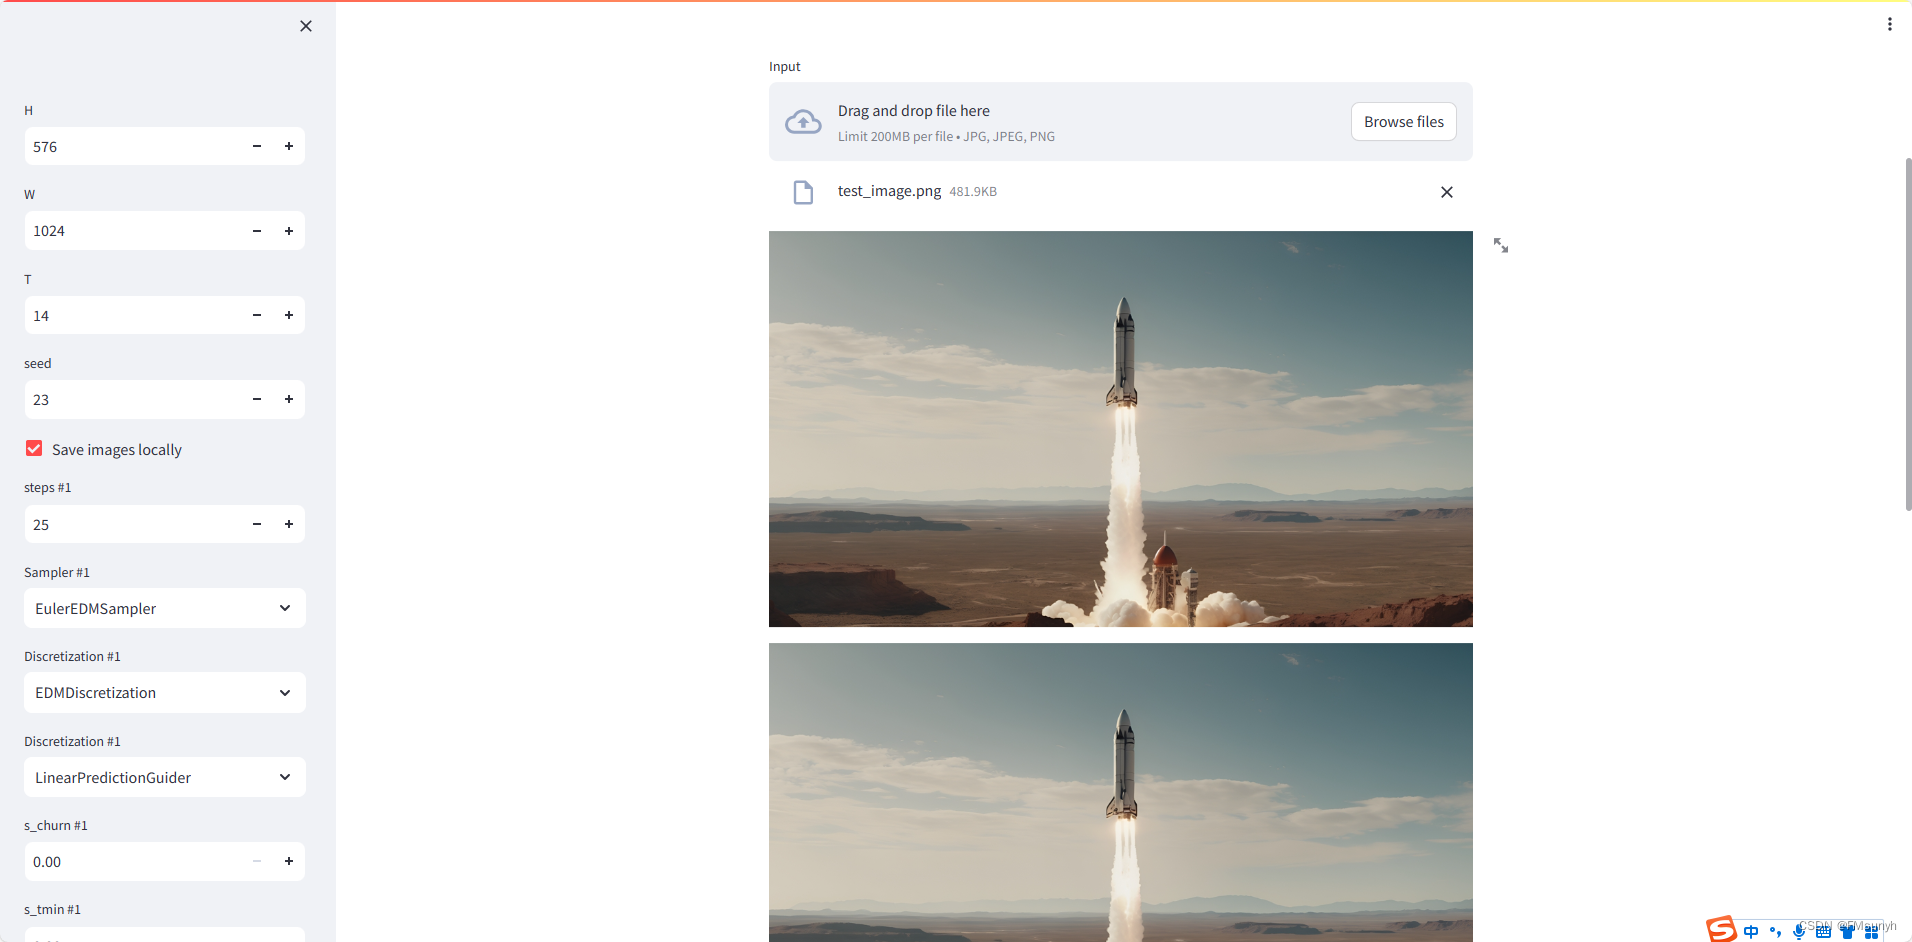The image size is (1912, 942).
Task: Click the steps #1 field showing 25
Action: coord(132,524)
